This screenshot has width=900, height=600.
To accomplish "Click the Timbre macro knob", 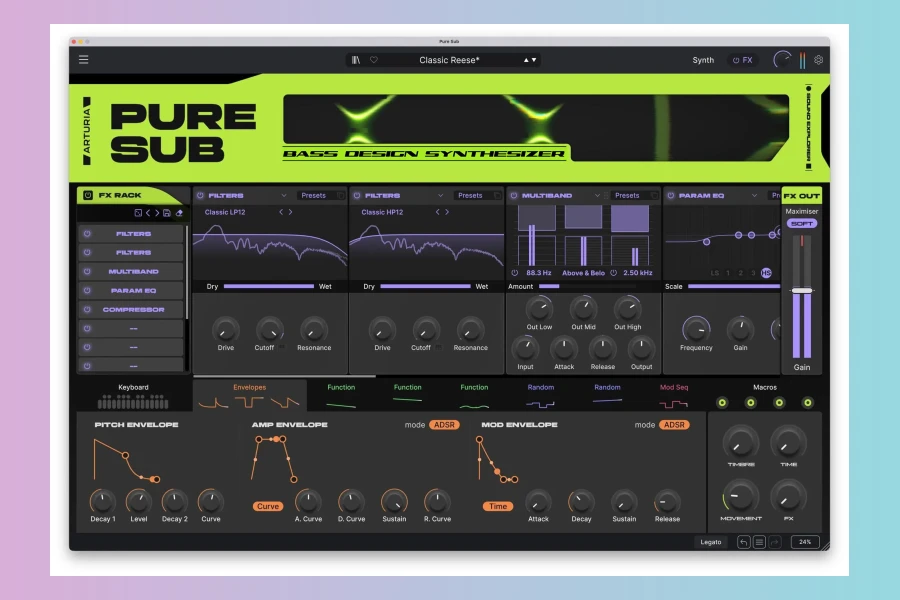I will point(741,442).
